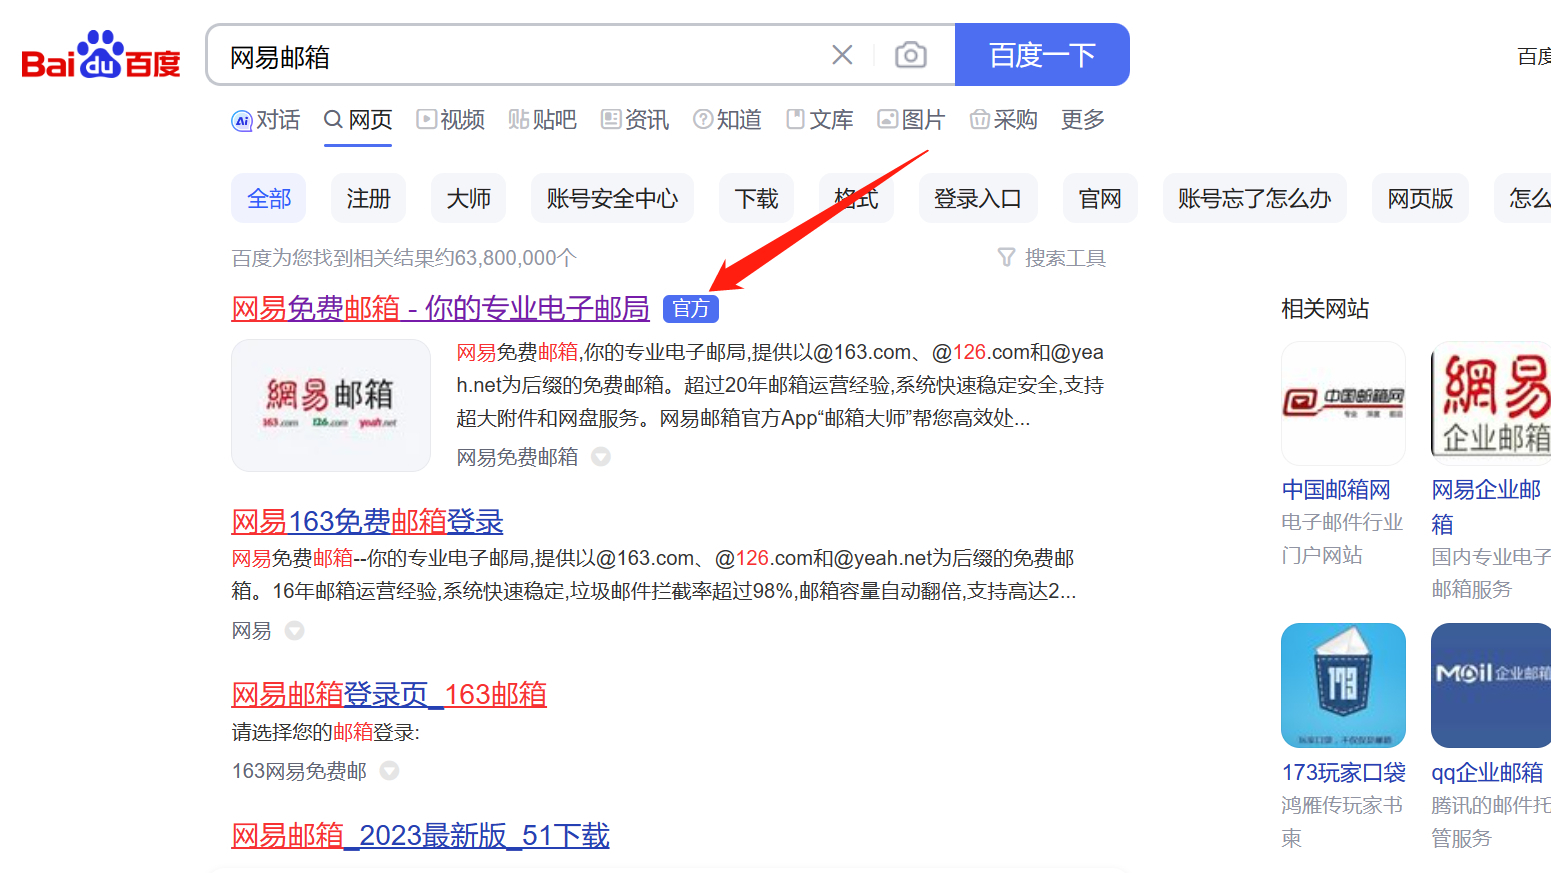Select the 网页 tab
Viewport: 1551px width, 873px height.
click(358, 120)
